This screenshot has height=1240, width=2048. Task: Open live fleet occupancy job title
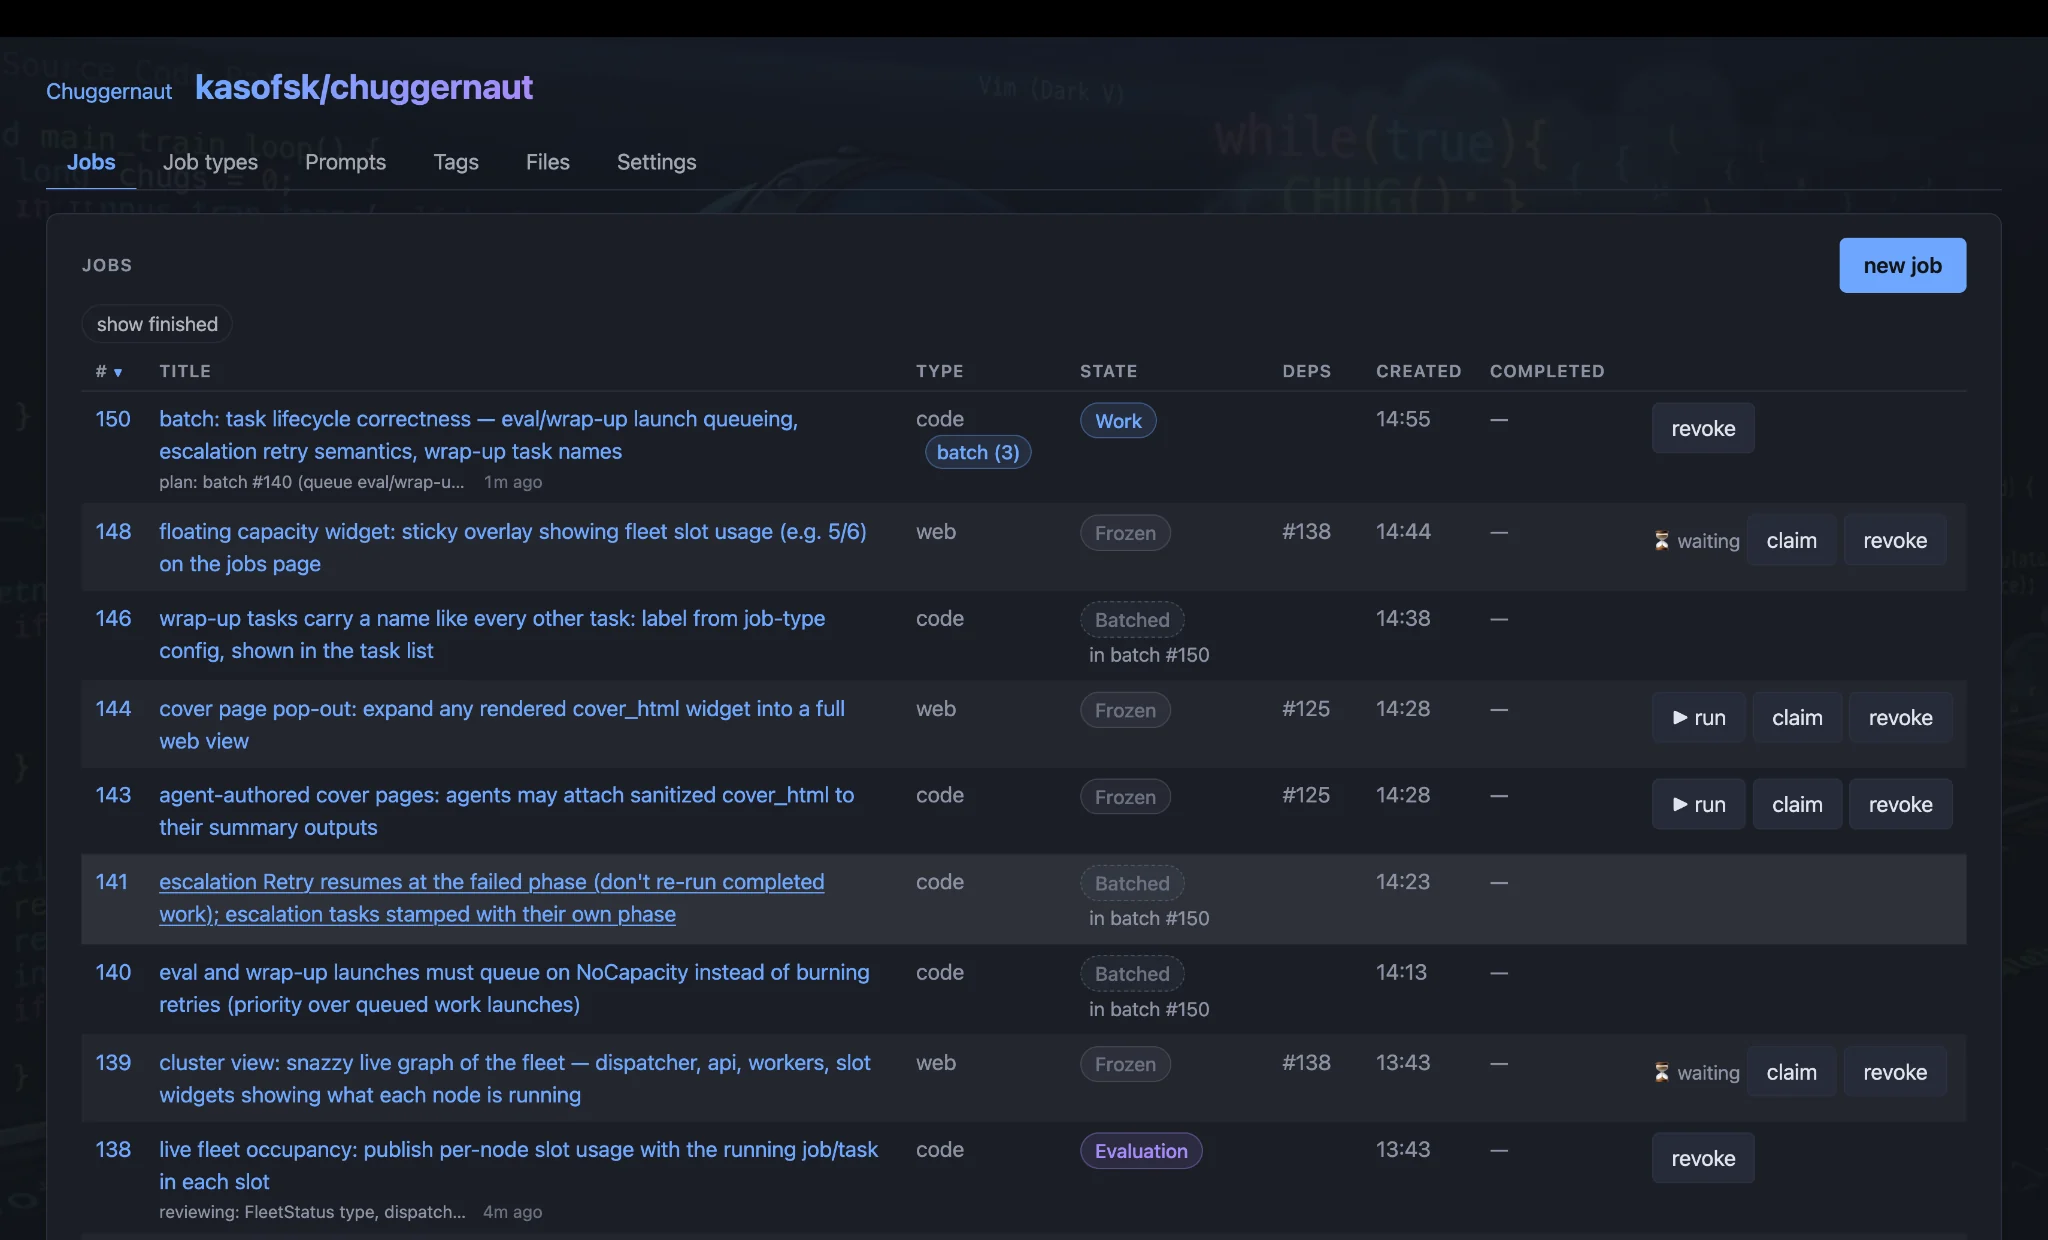pyautogui.click(x=518, y=1166)
